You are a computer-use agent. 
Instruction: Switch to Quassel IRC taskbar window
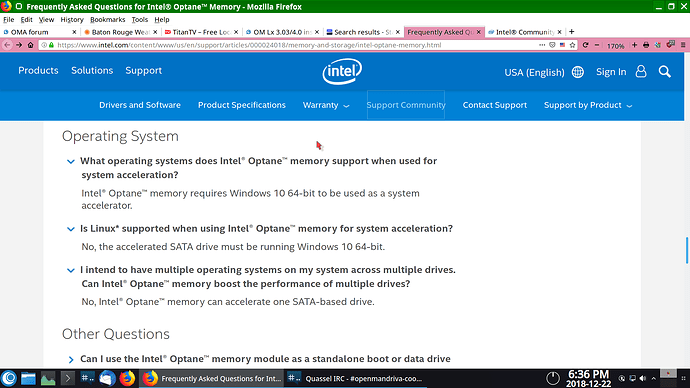pos(356,378)
